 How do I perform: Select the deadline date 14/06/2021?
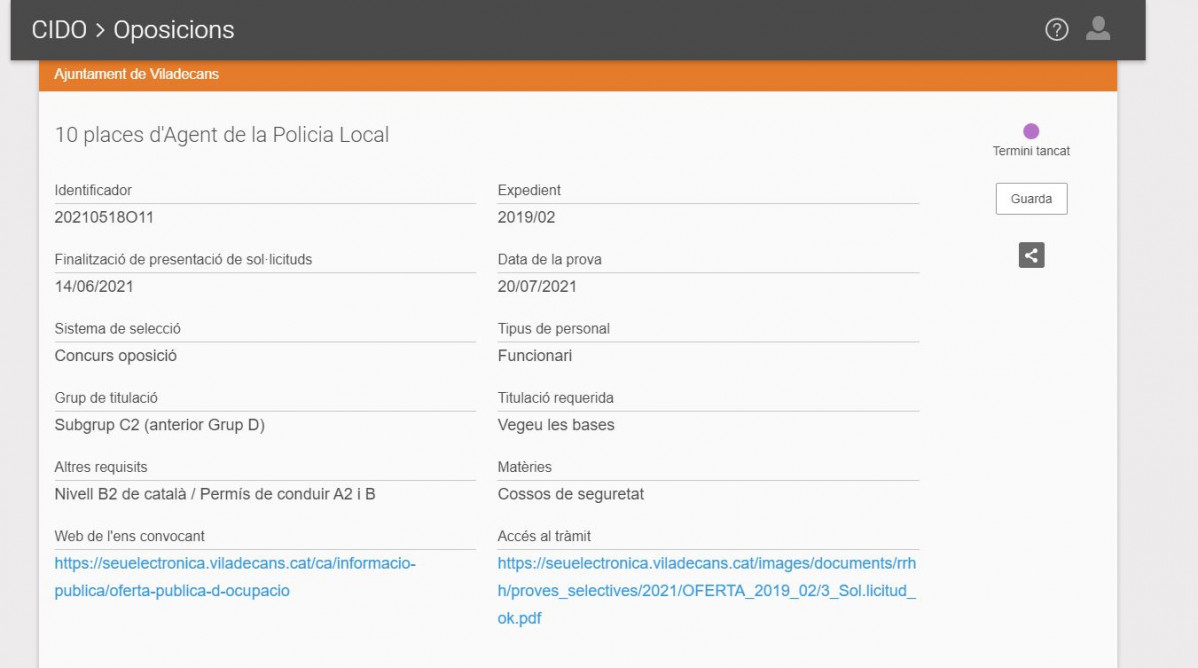tap(94, 287)
